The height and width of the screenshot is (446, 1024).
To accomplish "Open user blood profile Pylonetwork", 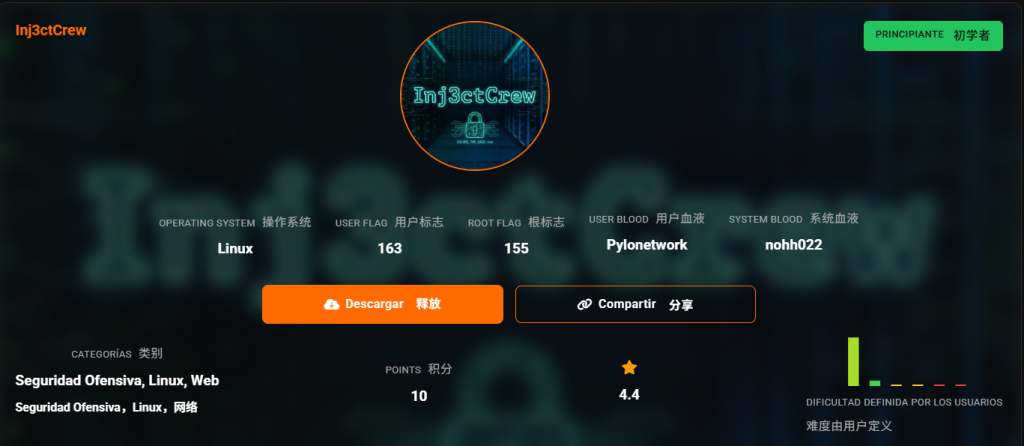I will tap(647, 245).
